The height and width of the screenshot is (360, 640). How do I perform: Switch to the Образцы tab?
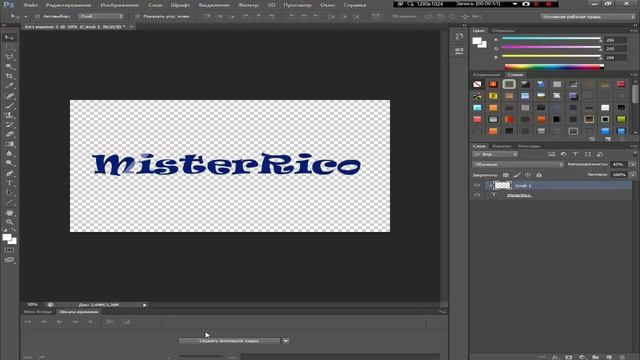(x=503, y=31)
